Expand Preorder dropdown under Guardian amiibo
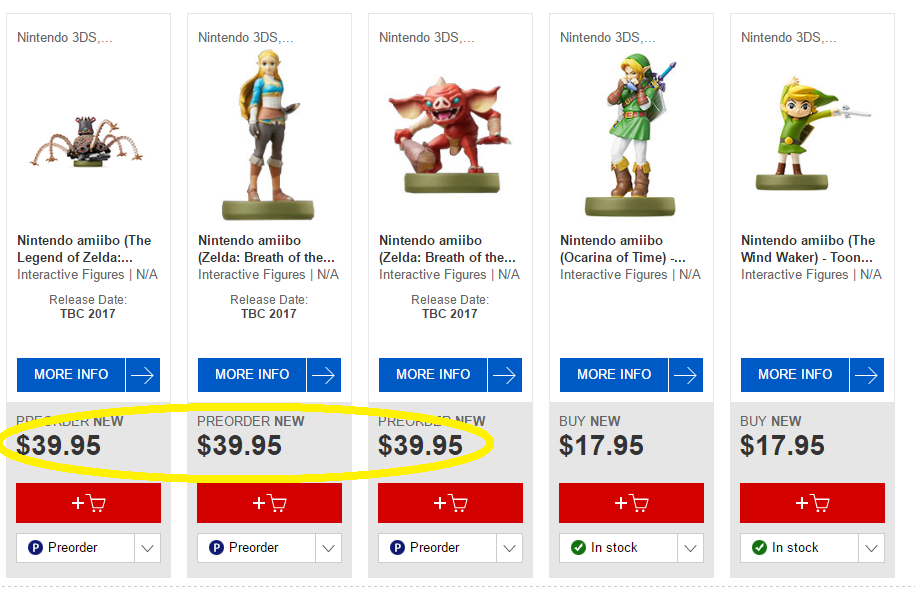 tap(147, 548)
